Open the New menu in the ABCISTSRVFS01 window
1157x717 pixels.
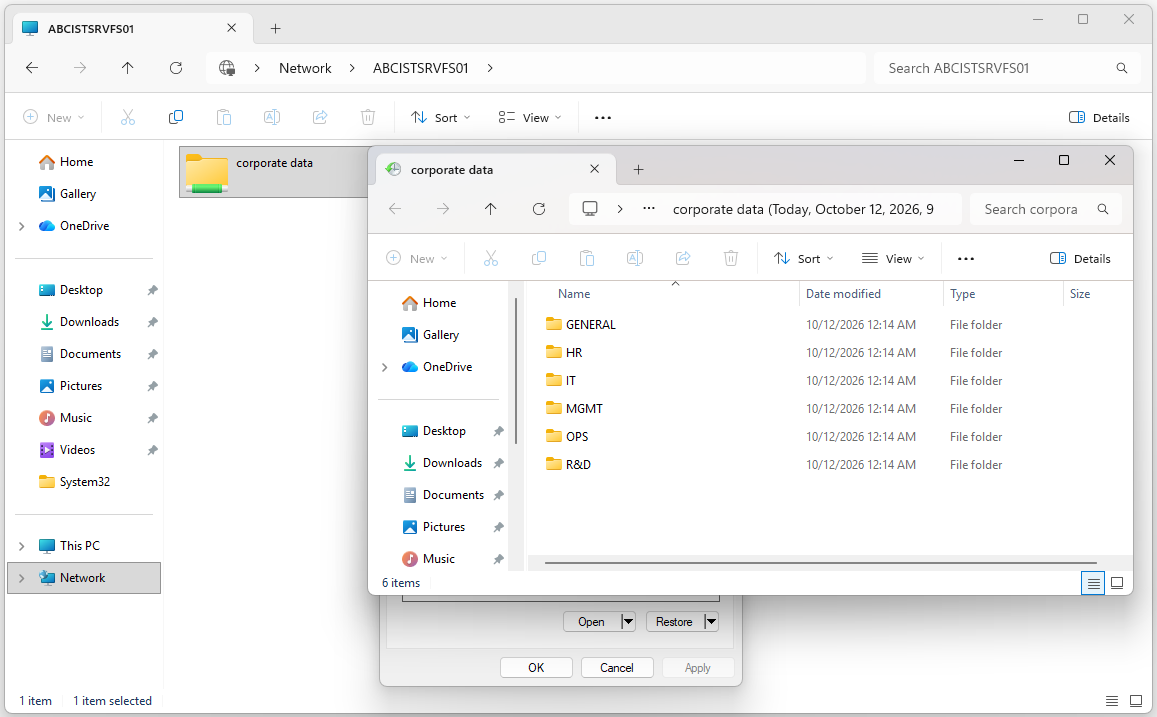[x=54, y=117]
